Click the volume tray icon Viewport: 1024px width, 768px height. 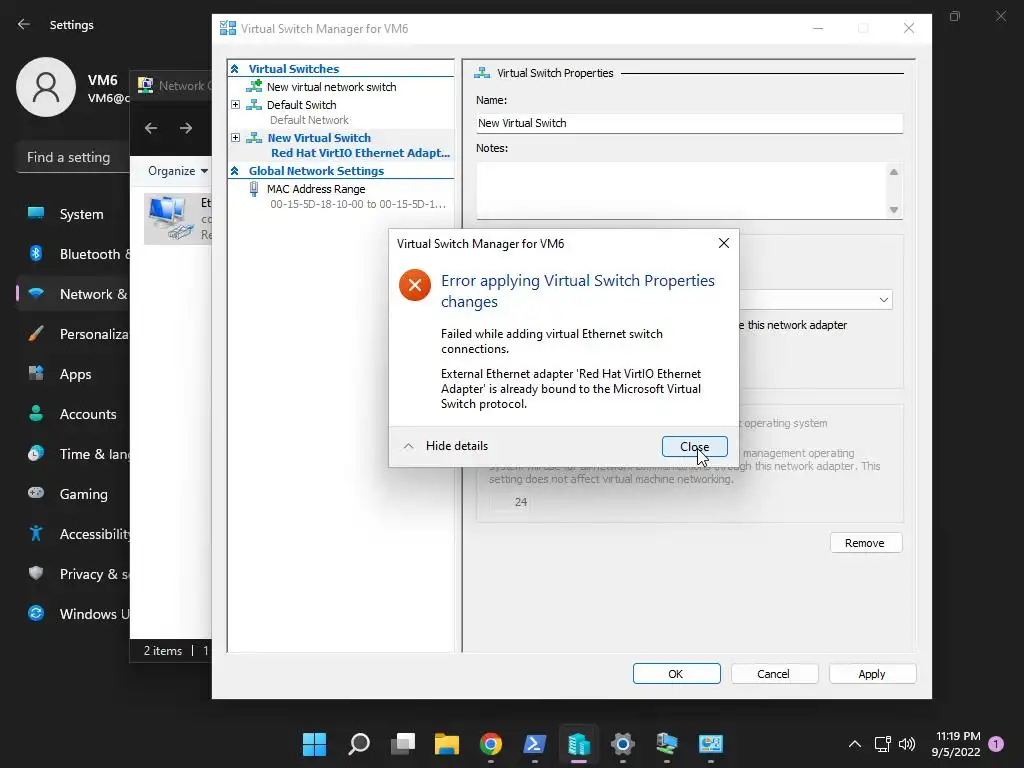point(907,744)
